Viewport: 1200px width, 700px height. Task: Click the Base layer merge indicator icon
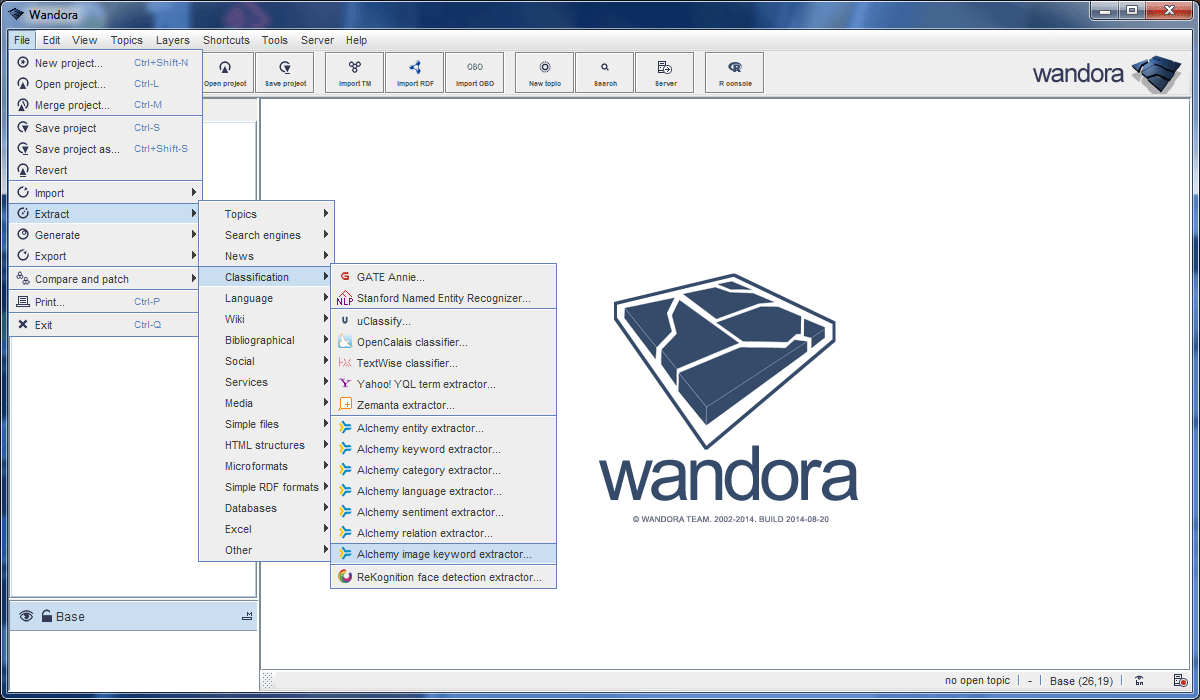click(246, 617)
